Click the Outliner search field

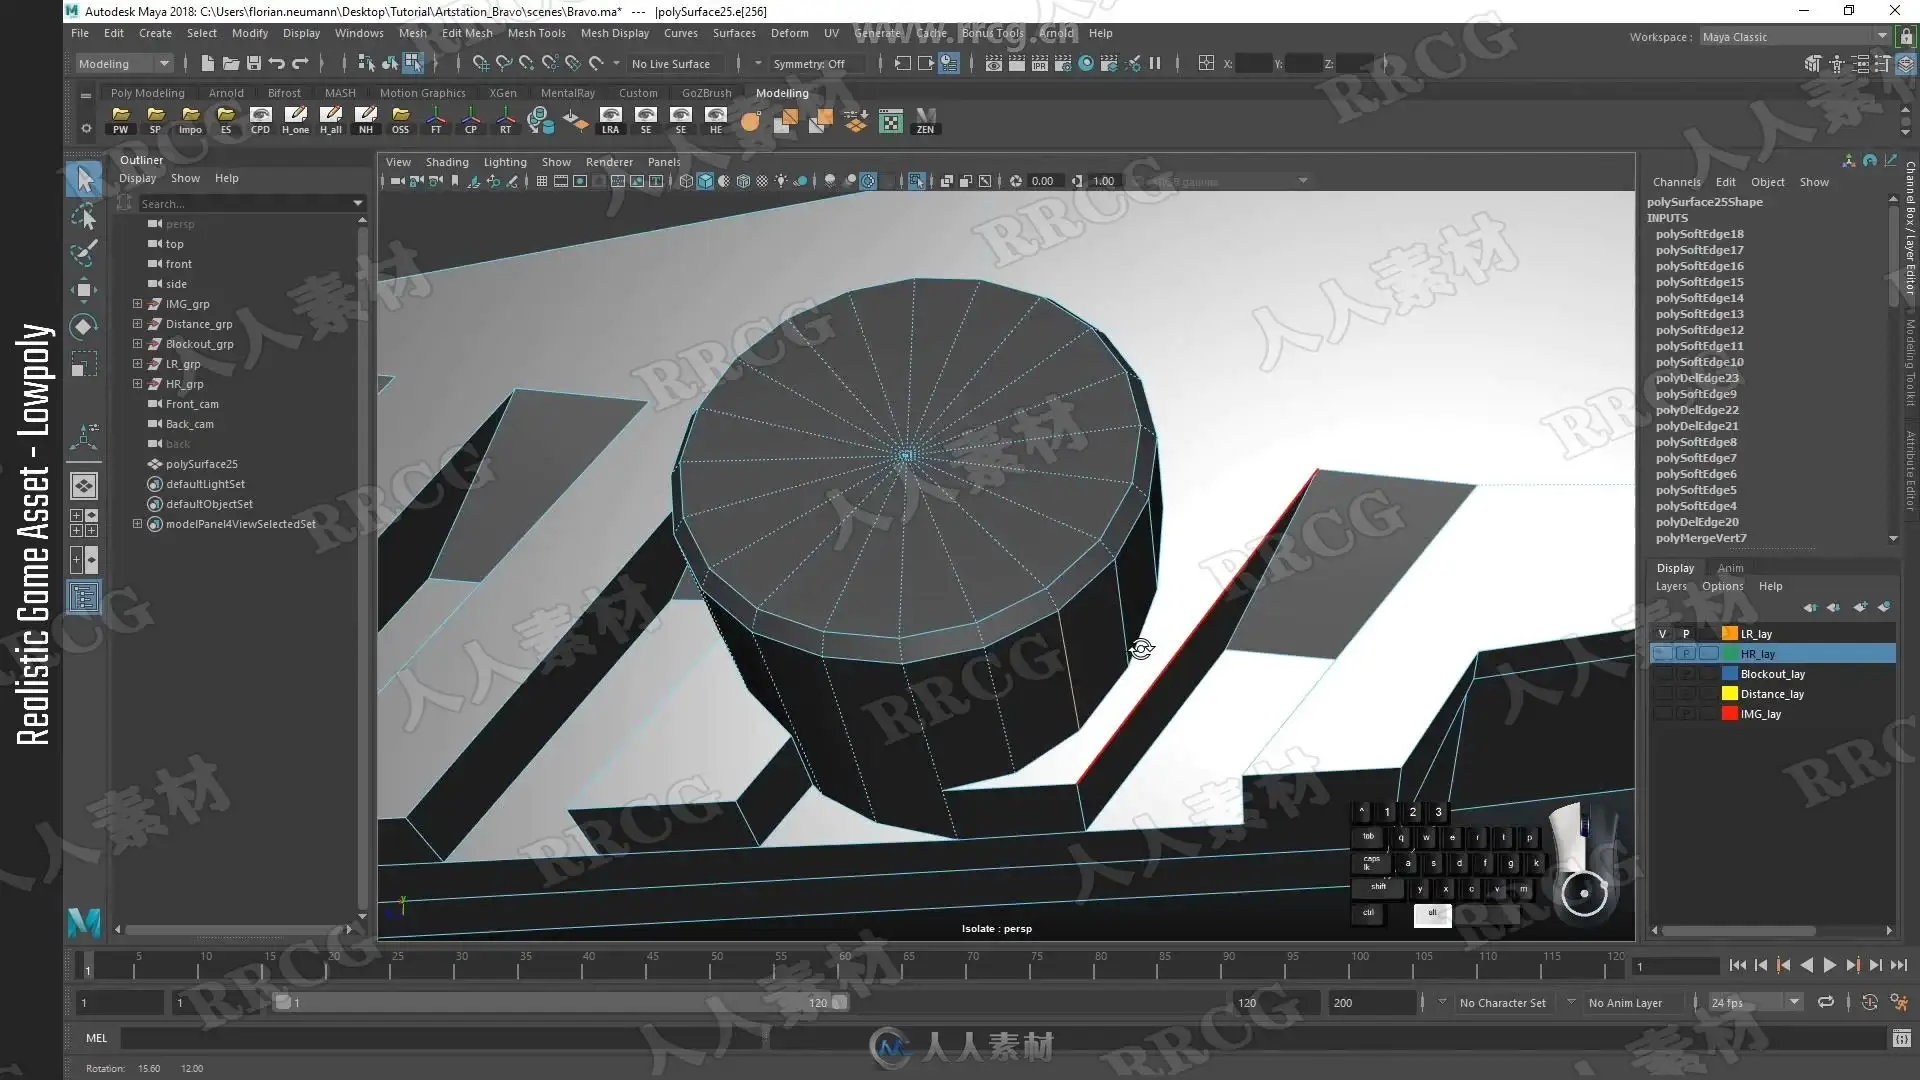[x=250, y=203]
